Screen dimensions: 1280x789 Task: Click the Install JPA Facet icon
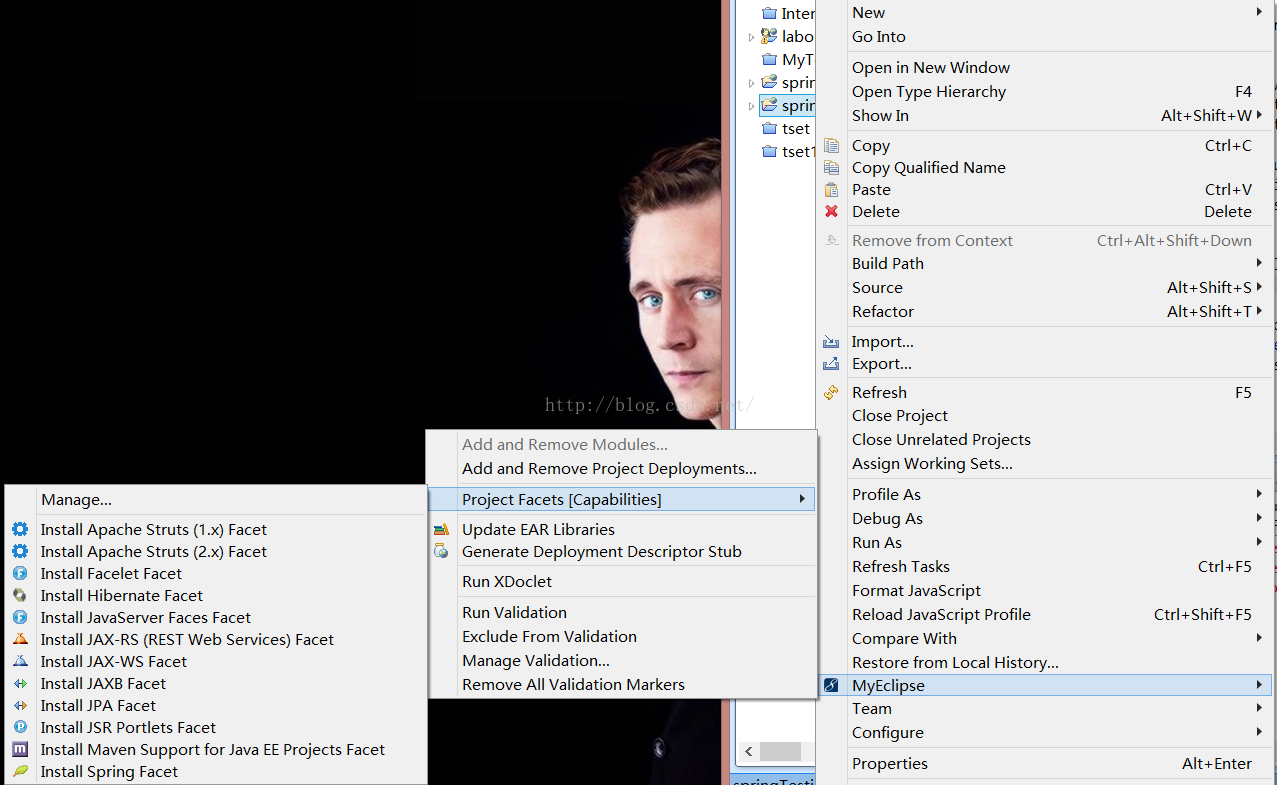(x=20, y=706)
